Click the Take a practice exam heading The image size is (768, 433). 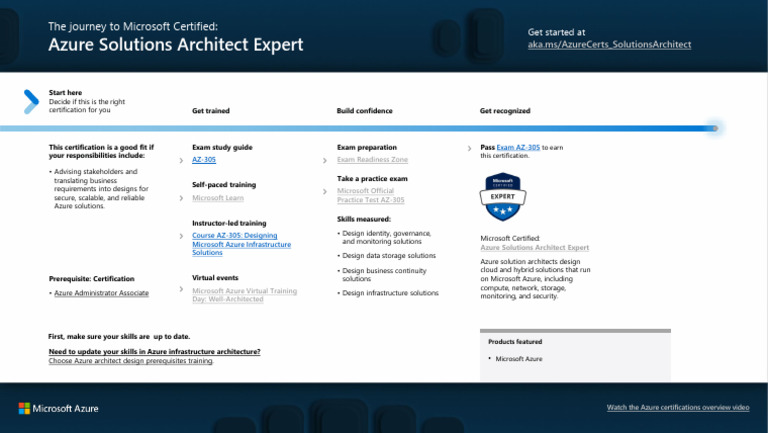pos(372,179)
